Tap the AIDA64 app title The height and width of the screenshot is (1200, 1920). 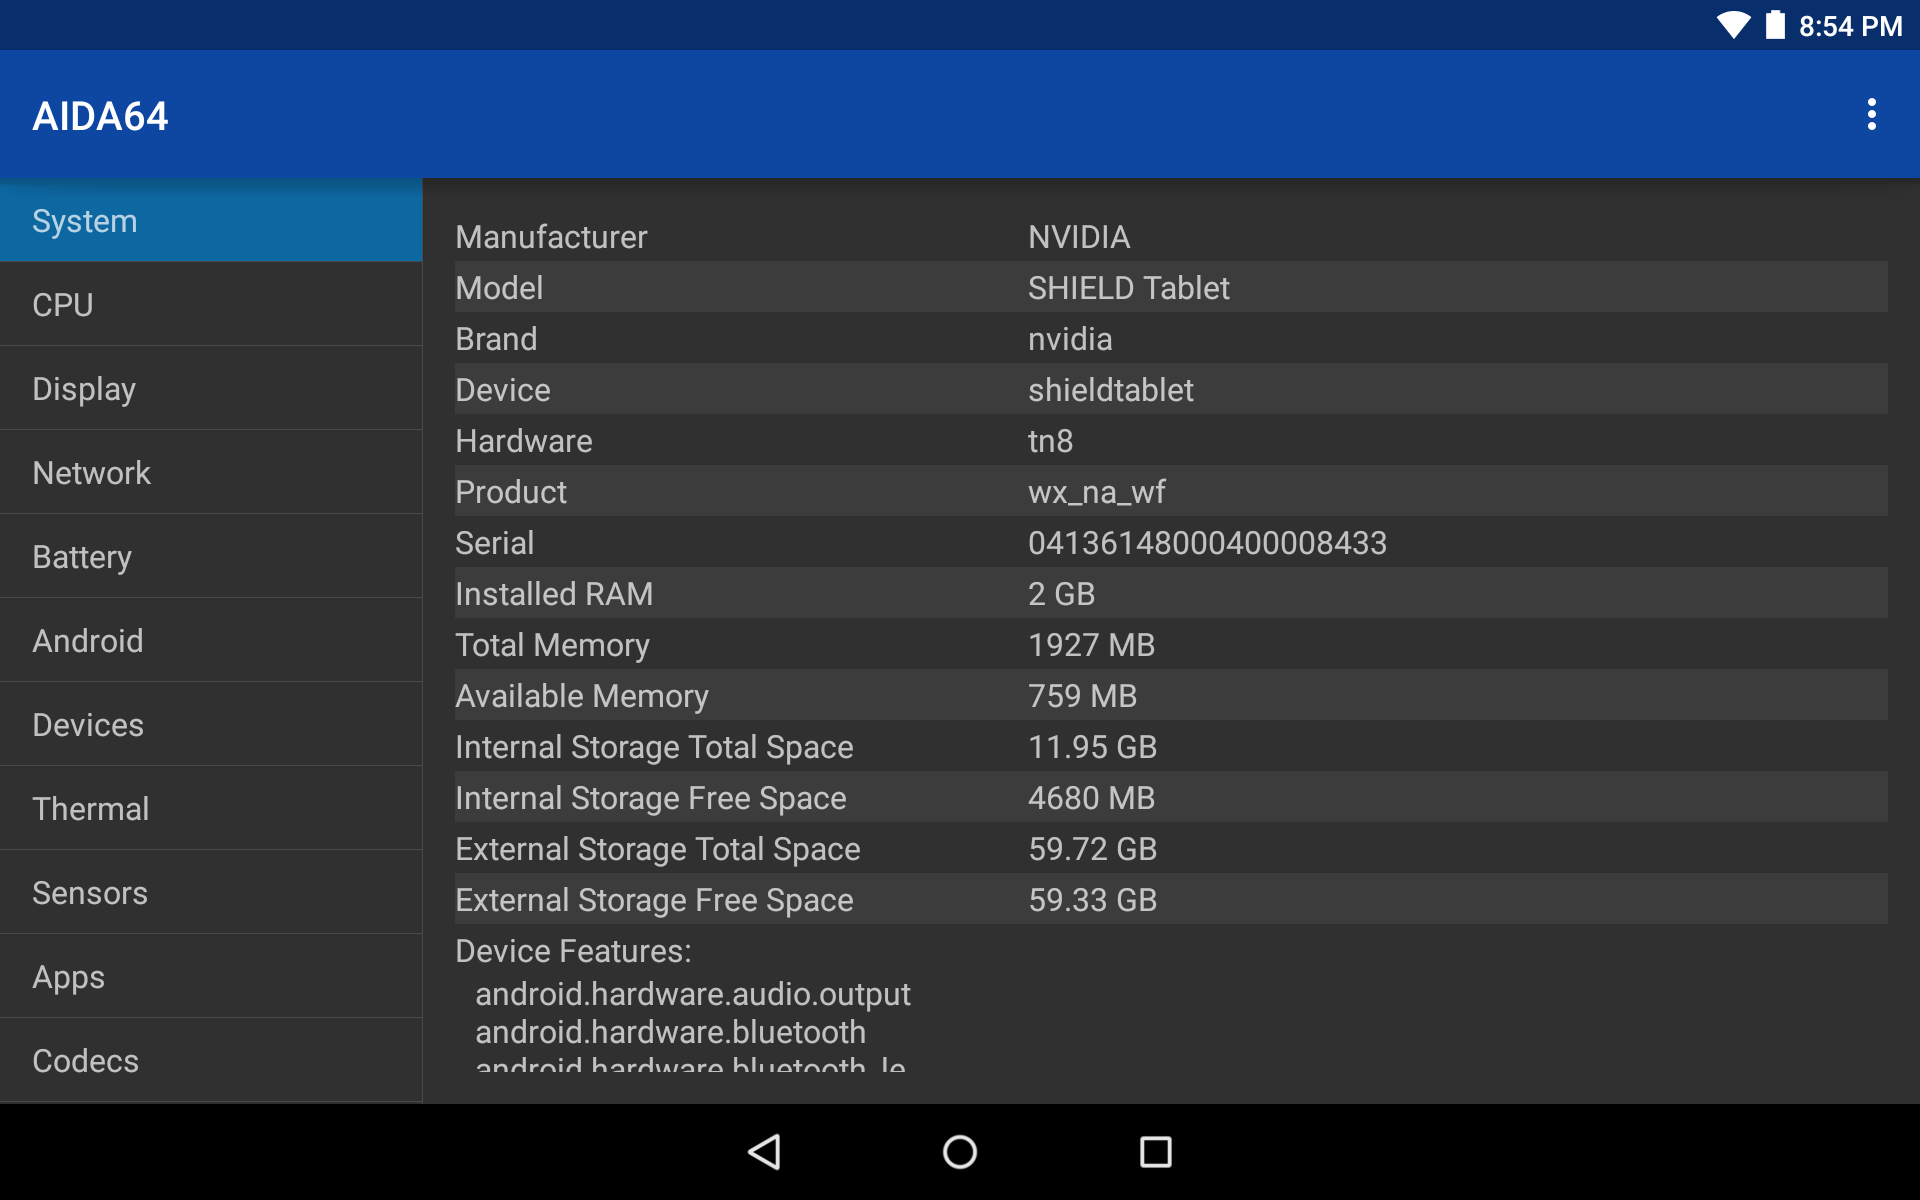(100, 116)
